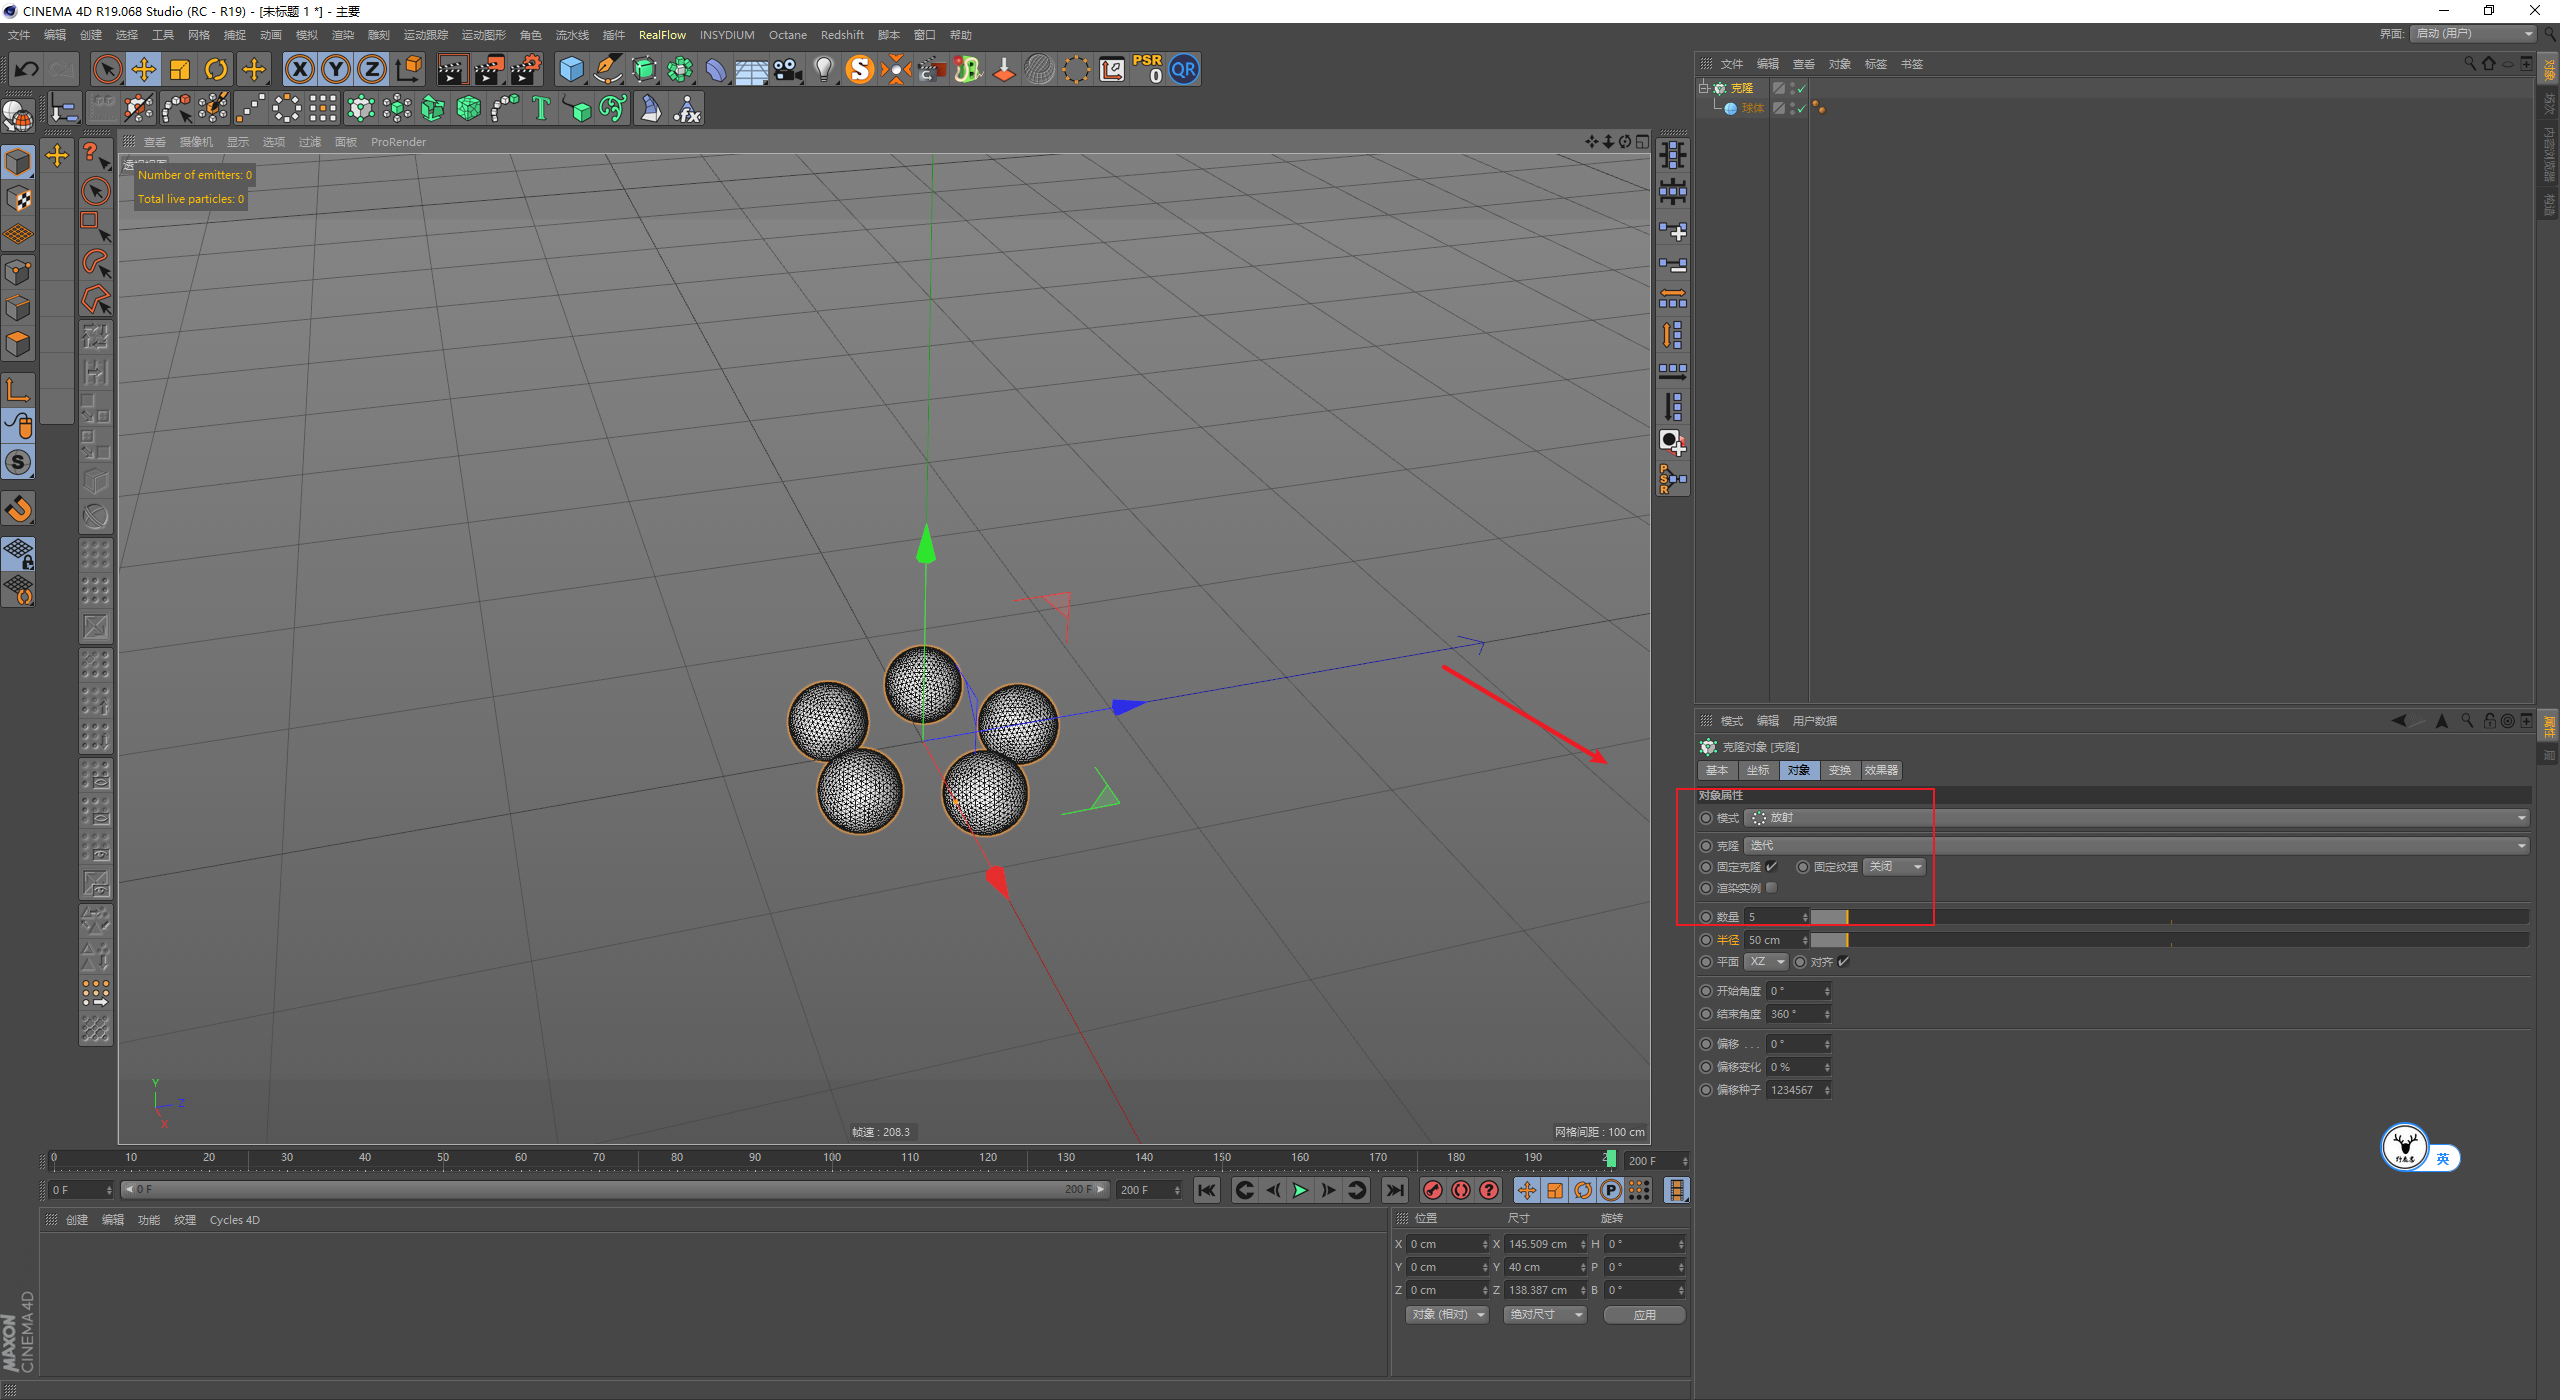
Task: Open Edit Render Settings gear clapperboard
Action: [x=526, y=69]
